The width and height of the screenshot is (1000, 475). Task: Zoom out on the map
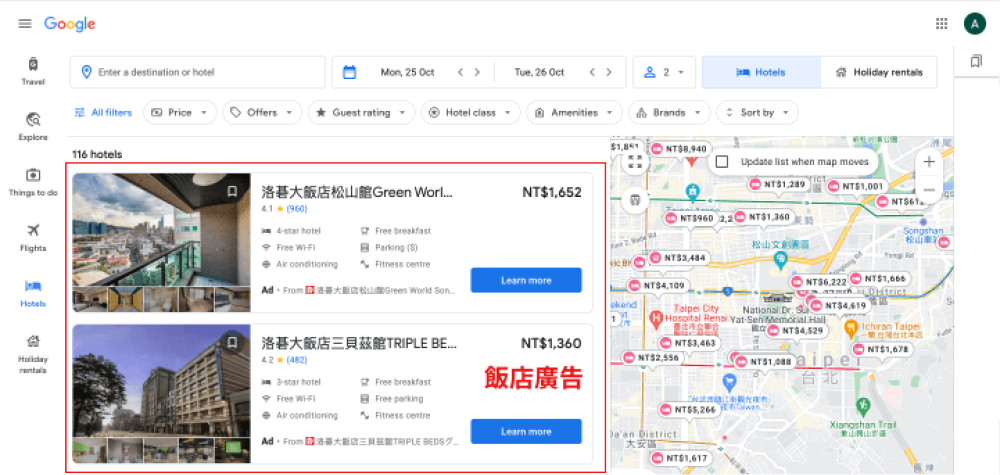coord(929,190)
